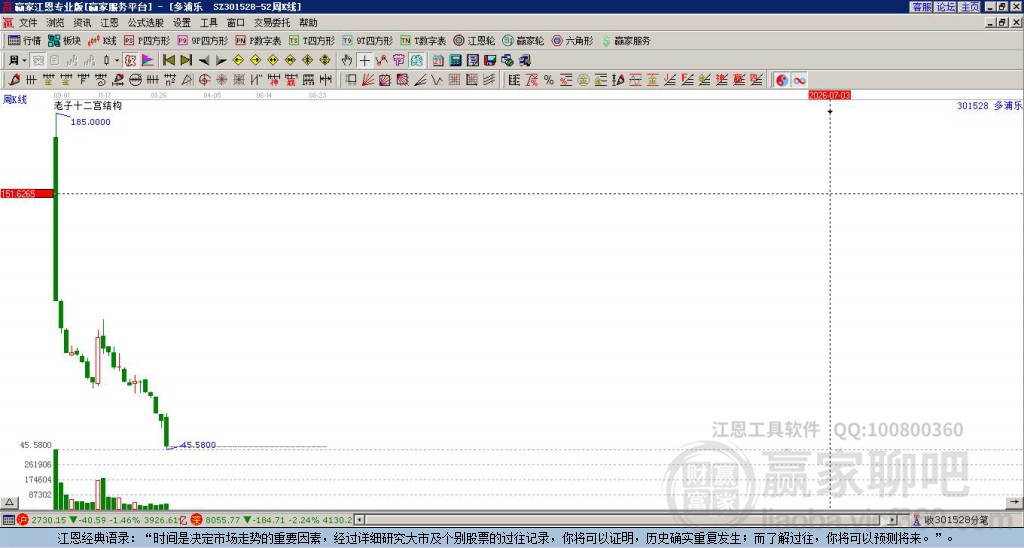Step chart right with black right arrow
Image resolution: width=1024 pixels, height=548 pixels.
[221, 61]
